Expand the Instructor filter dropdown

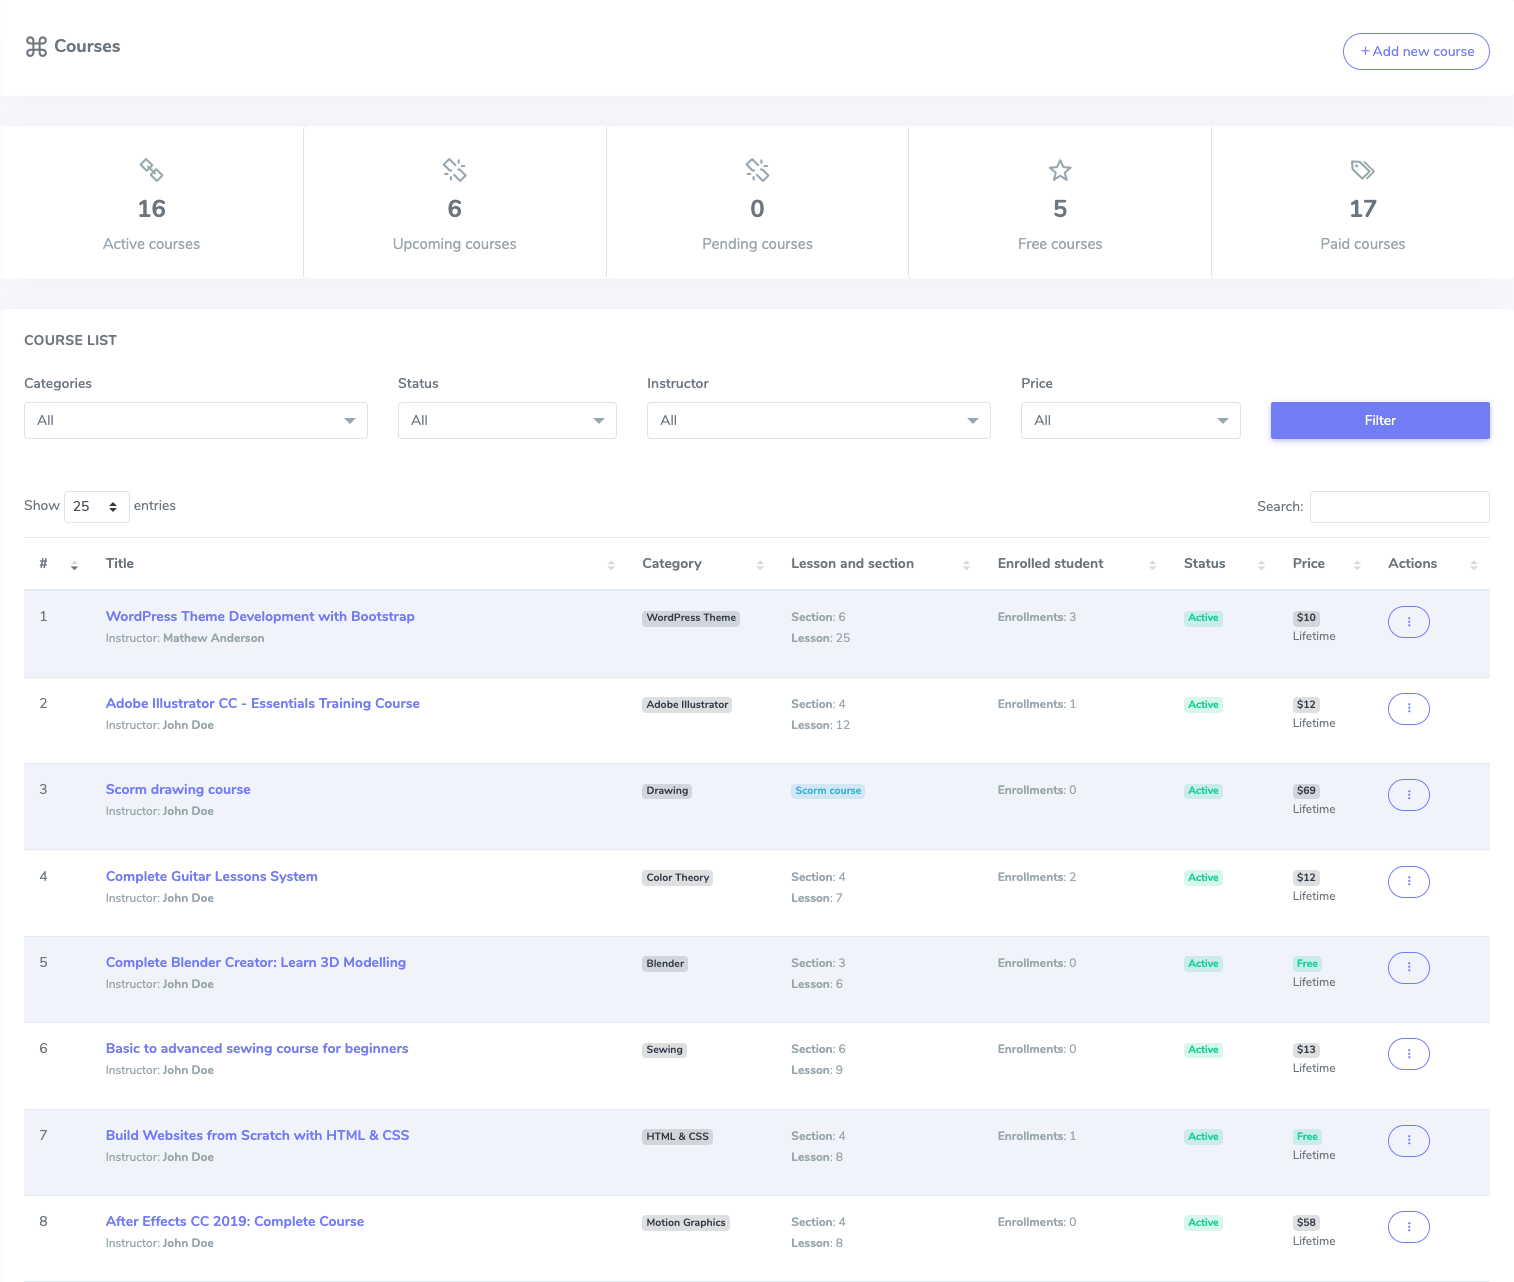818,421
